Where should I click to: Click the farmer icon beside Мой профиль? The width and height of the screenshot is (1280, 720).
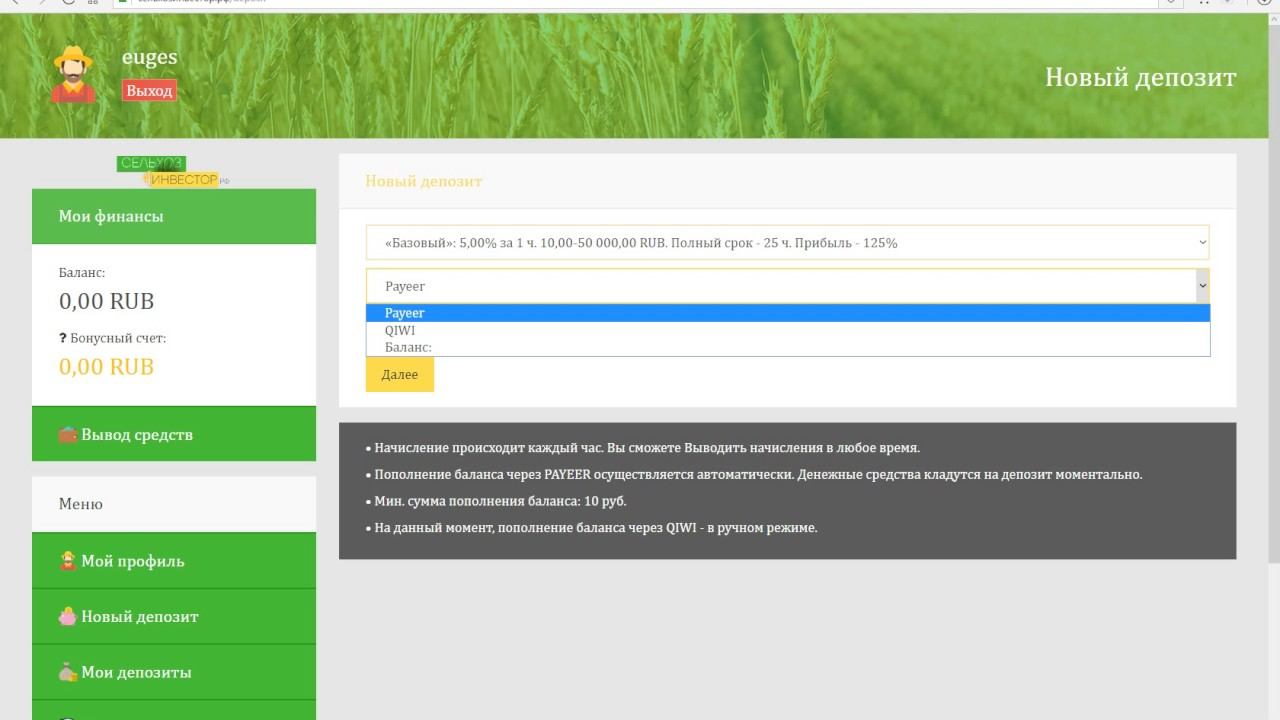click(x=67, y=561)
